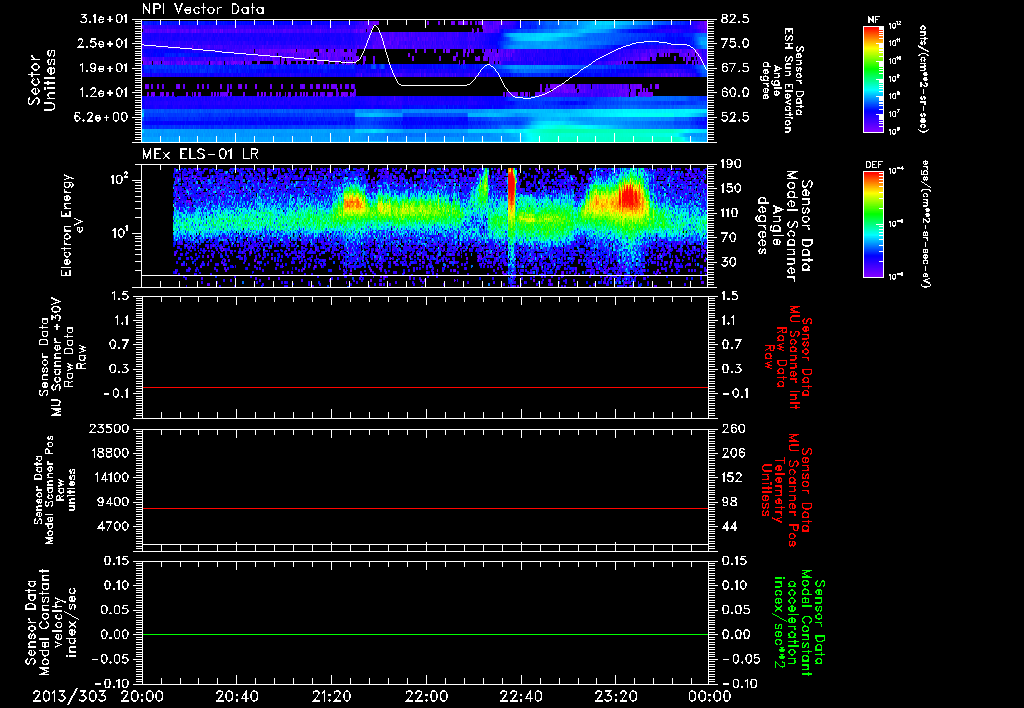Image resolution: width=1024 pixels, height=708 pixels.
Task: Click the red line in MU Scanner +30V panel
Action: coord(425,387)
